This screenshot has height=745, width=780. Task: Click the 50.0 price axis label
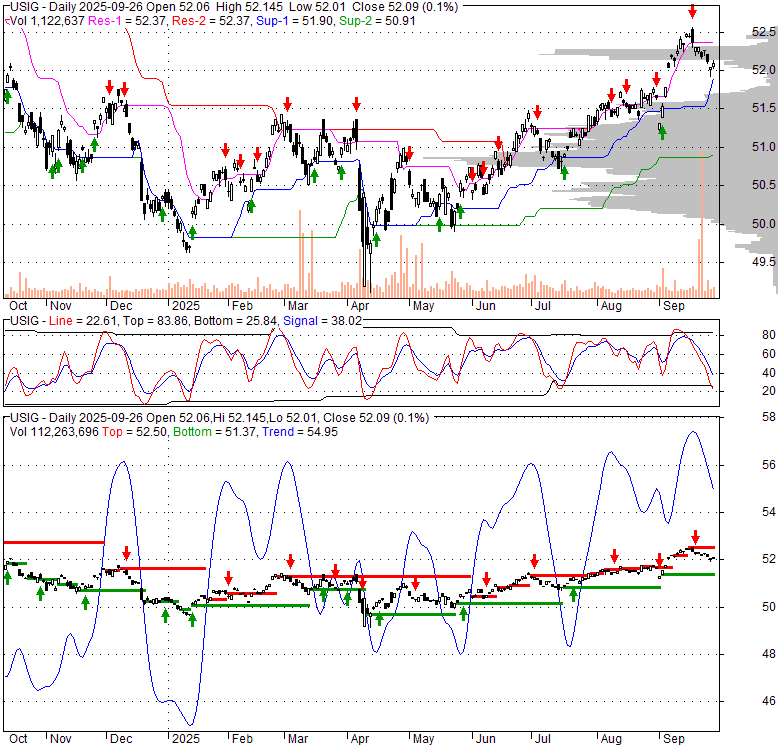coord(763,223)
